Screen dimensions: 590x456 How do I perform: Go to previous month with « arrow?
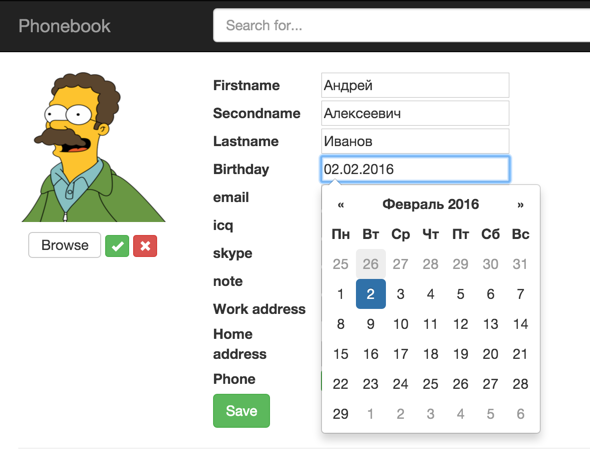[x=341, y=205]
